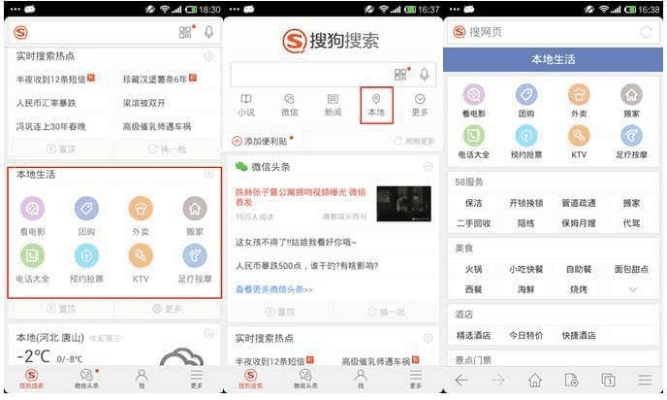
Task: Tap the voice search microphone on the left screen
Action: (209, 32)
